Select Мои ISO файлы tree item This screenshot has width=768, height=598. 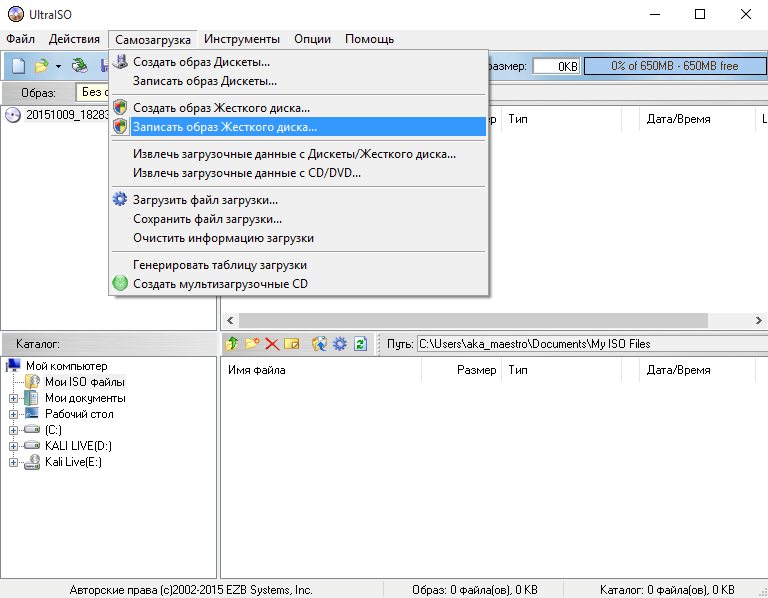(85, 382)
